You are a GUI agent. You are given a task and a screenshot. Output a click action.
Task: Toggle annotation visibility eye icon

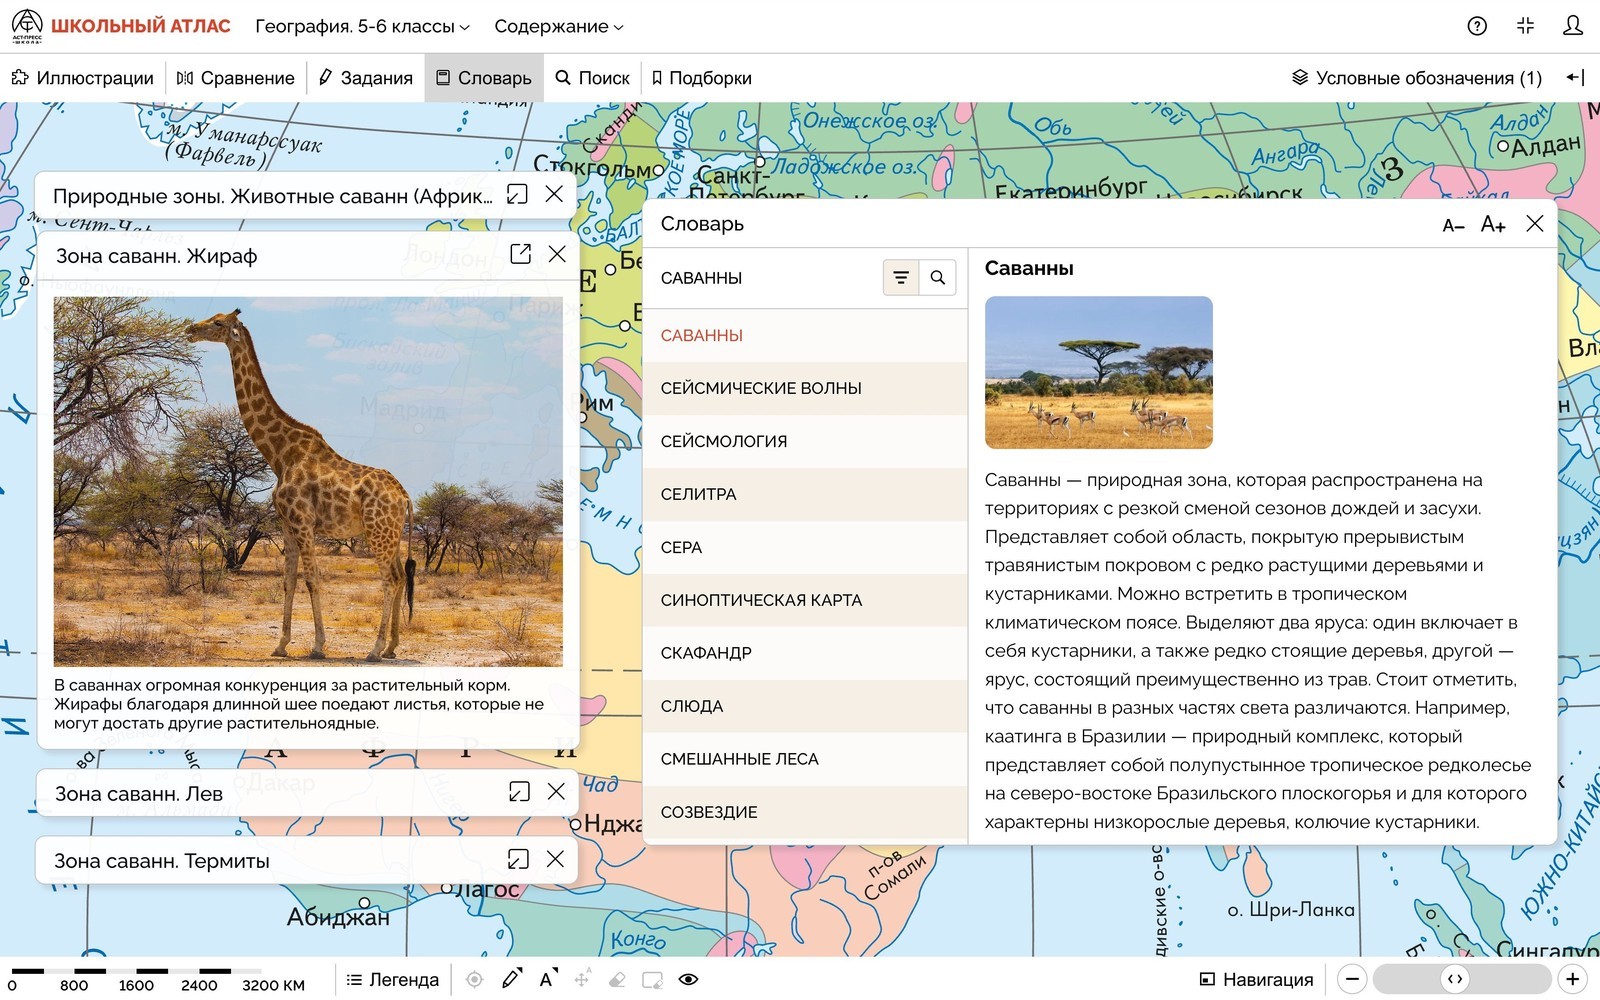(x=688, y=980)
